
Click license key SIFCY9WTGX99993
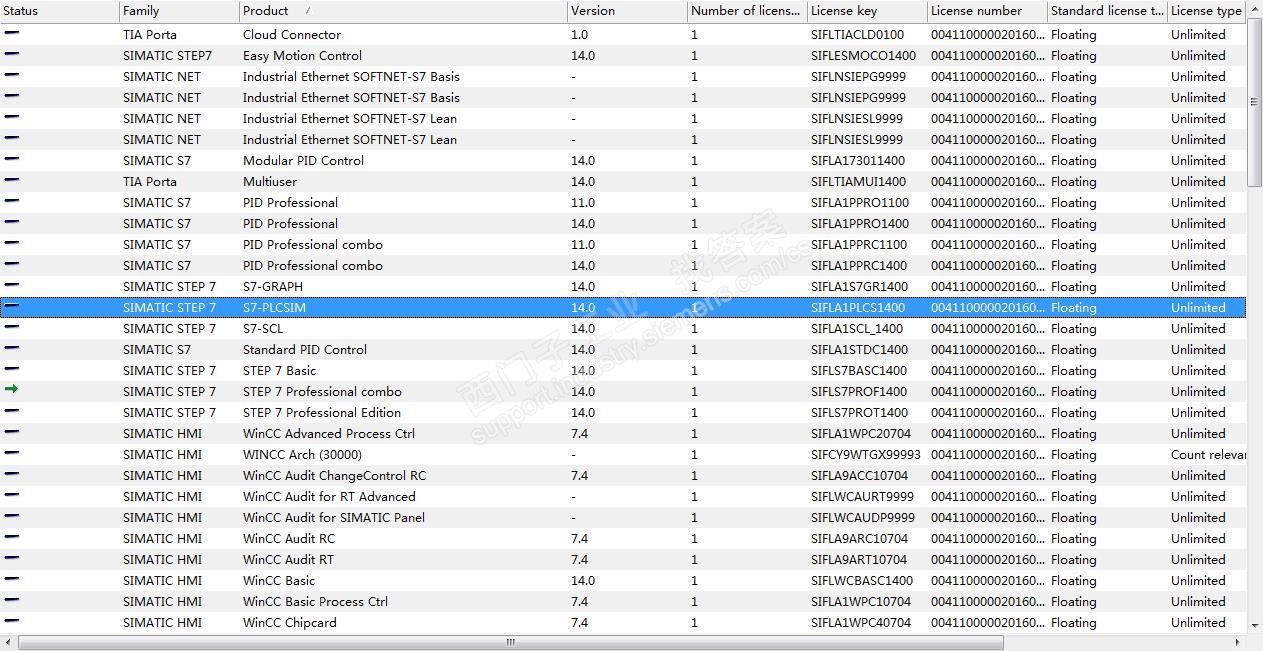click(865, 454)
